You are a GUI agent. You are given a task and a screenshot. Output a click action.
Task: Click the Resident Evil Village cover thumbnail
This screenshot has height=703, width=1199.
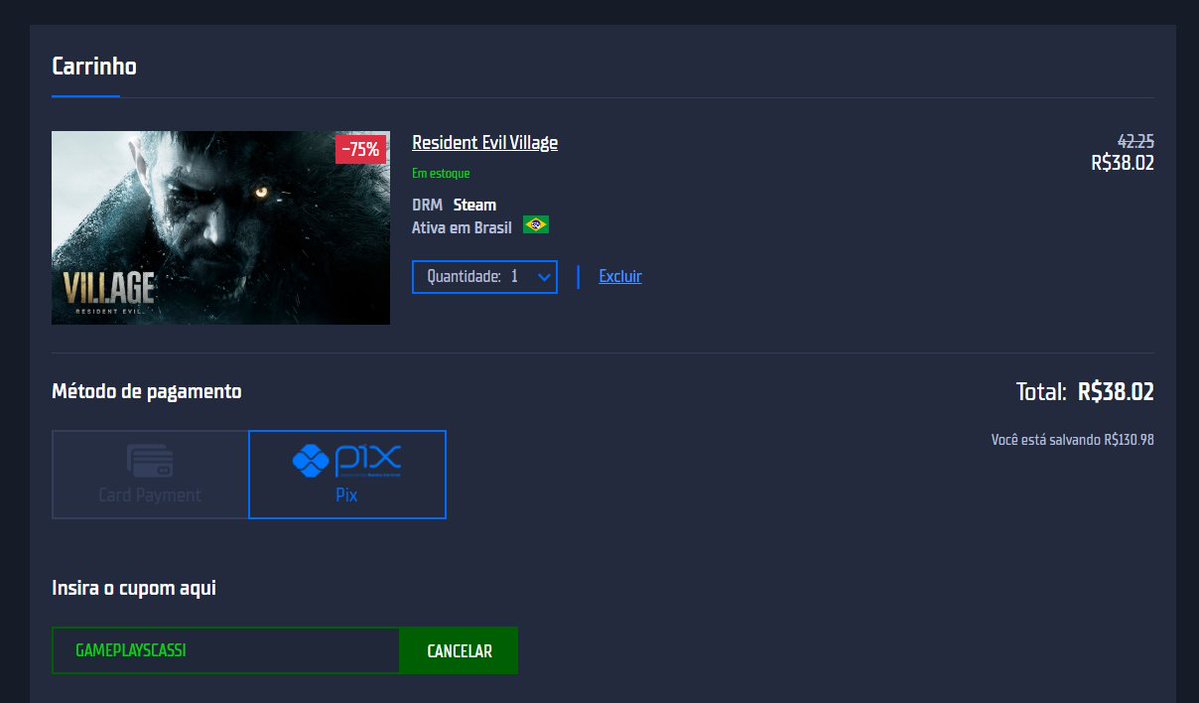(x=220, y=227)
